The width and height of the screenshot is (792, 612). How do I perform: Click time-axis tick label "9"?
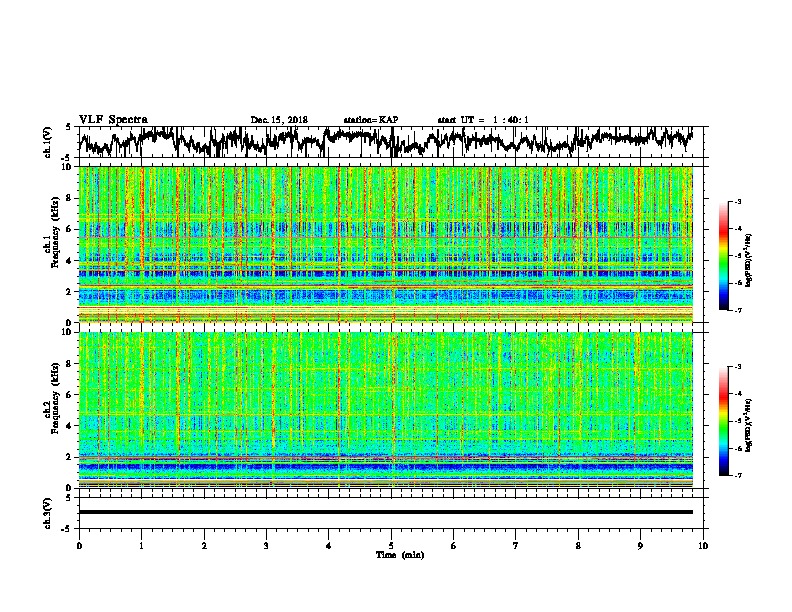click(640, 546)
